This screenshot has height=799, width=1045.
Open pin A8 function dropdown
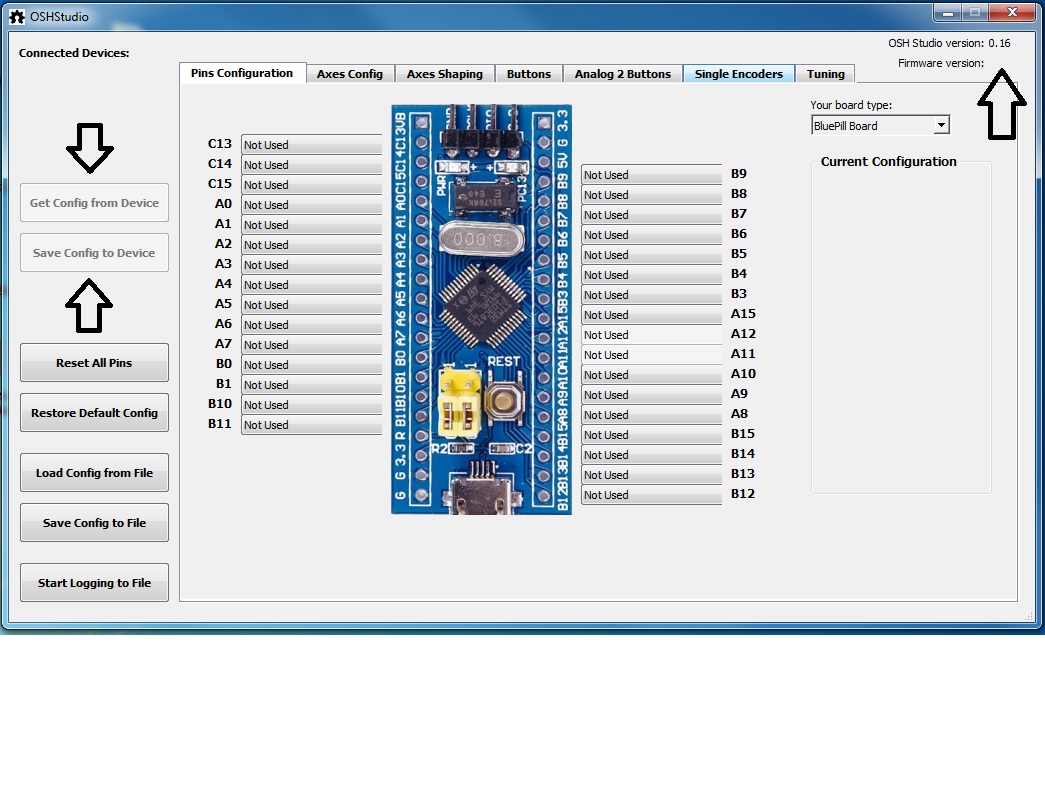[x=652, y=414]
